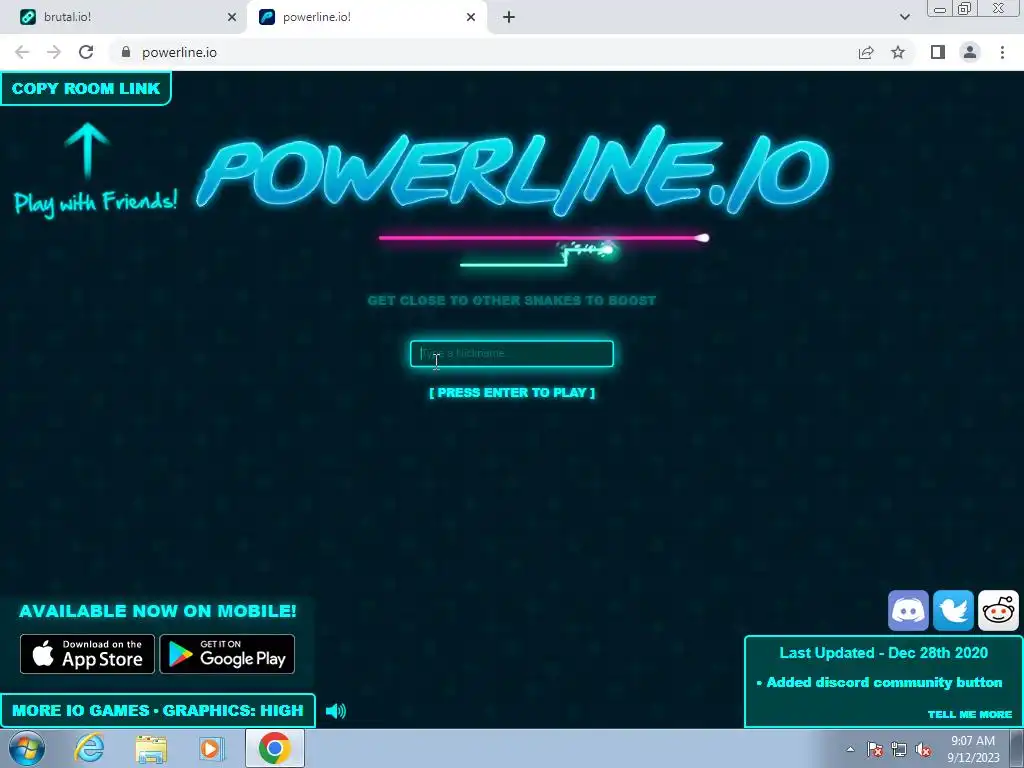
Task: Click 'GET CLOSE TO OTHER SNAKES TO BOOST' text
Action: coord(511,300)
